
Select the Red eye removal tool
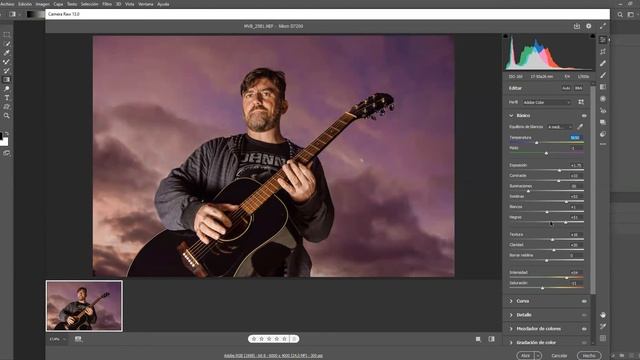click(x=603, y=111)
